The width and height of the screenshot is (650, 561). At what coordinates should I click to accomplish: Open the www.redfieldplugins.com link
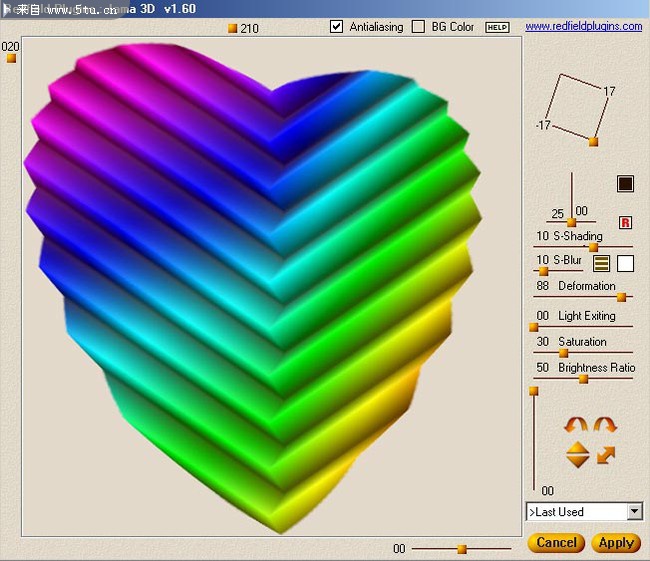(583, 26)
